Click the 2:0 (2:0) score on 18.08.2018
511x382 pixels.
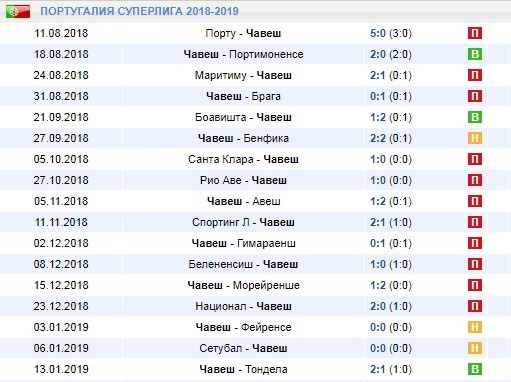[391, 54]
